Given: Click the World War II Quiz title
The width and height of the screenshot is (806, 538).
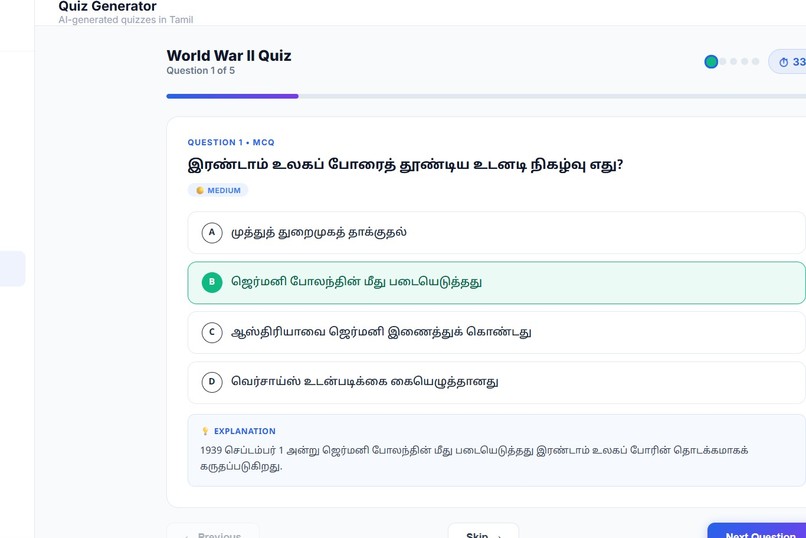Looking at the screenshot, I should [229, 55].
